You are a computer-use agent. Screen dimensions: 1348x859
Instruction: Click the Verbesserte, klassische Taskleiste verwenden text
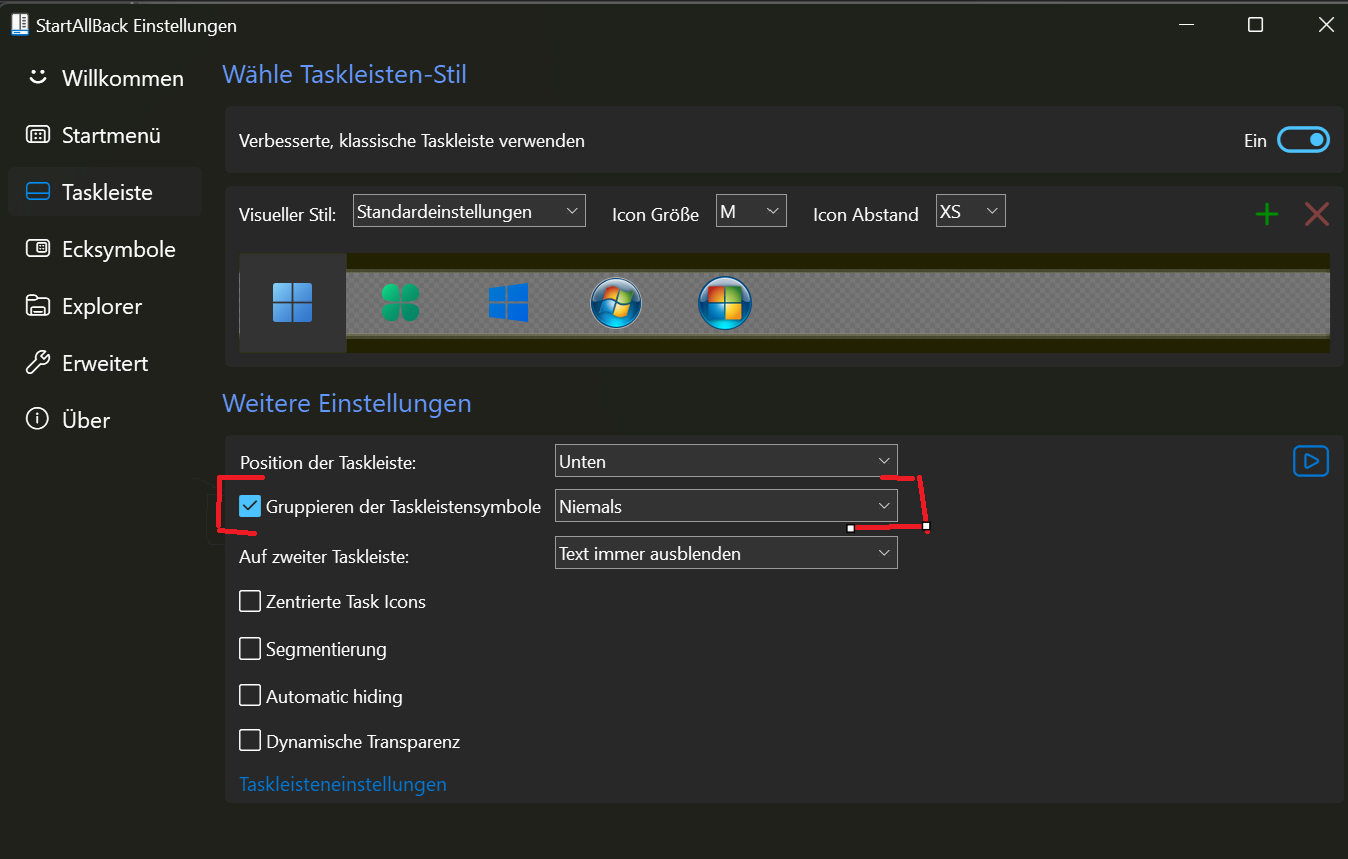(412, 141)
